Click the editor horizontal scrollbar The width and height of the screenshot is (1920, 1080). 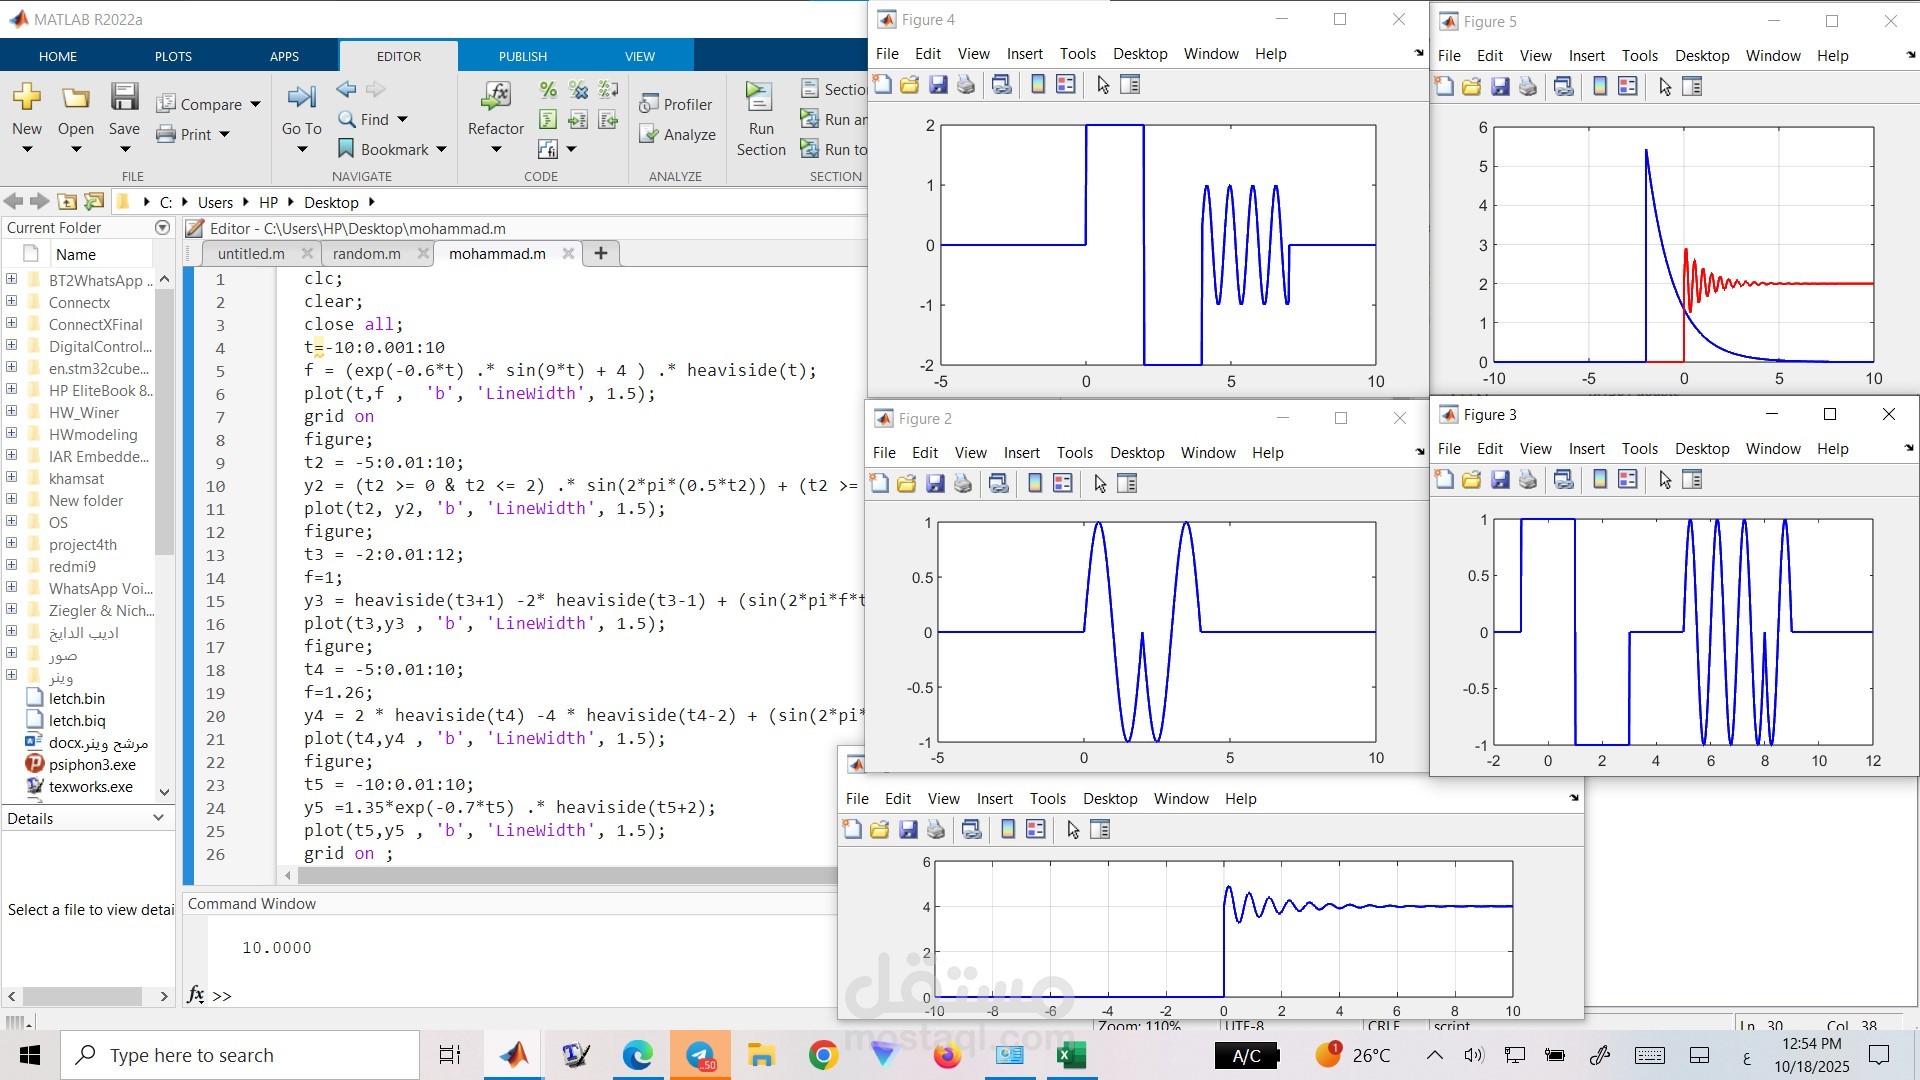pyautogui.click(x=560, y=876)
